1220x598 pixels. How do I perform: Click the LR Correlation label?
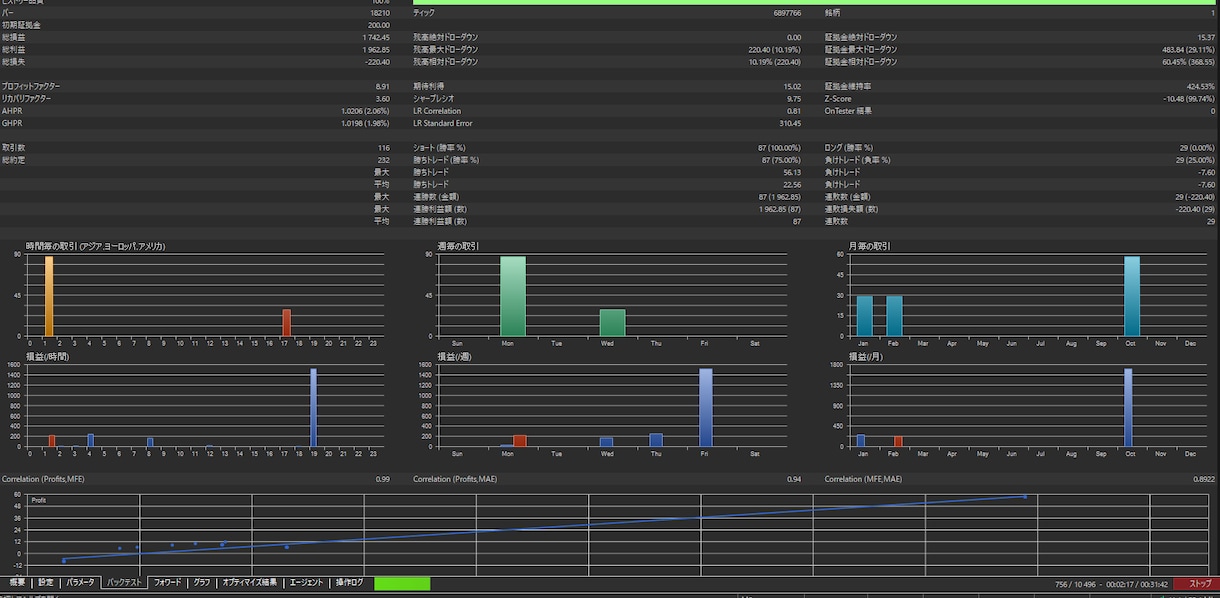[437, 111]
